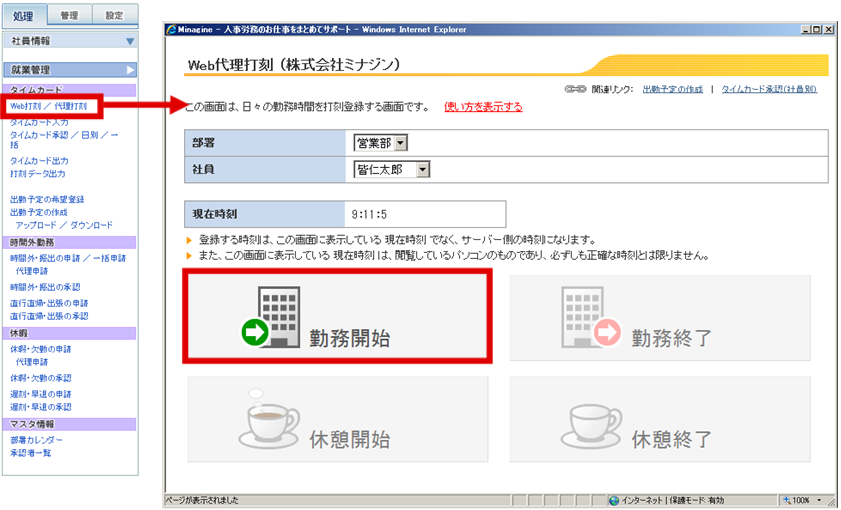The image size is (841, 510).
Task: Click the internet zone globe icon in status bar
Action: 614,500
